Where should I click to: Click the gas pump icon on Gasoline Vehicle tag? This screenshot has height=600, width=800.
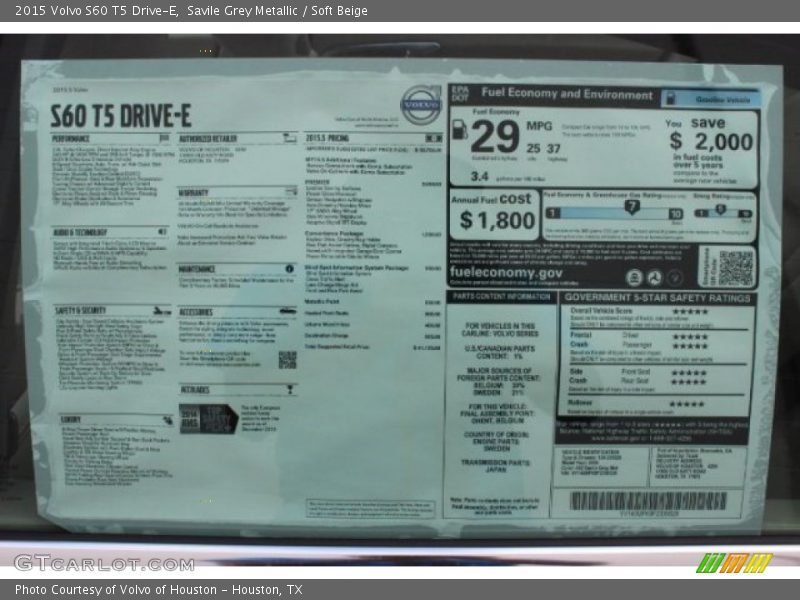pos(672,99)
